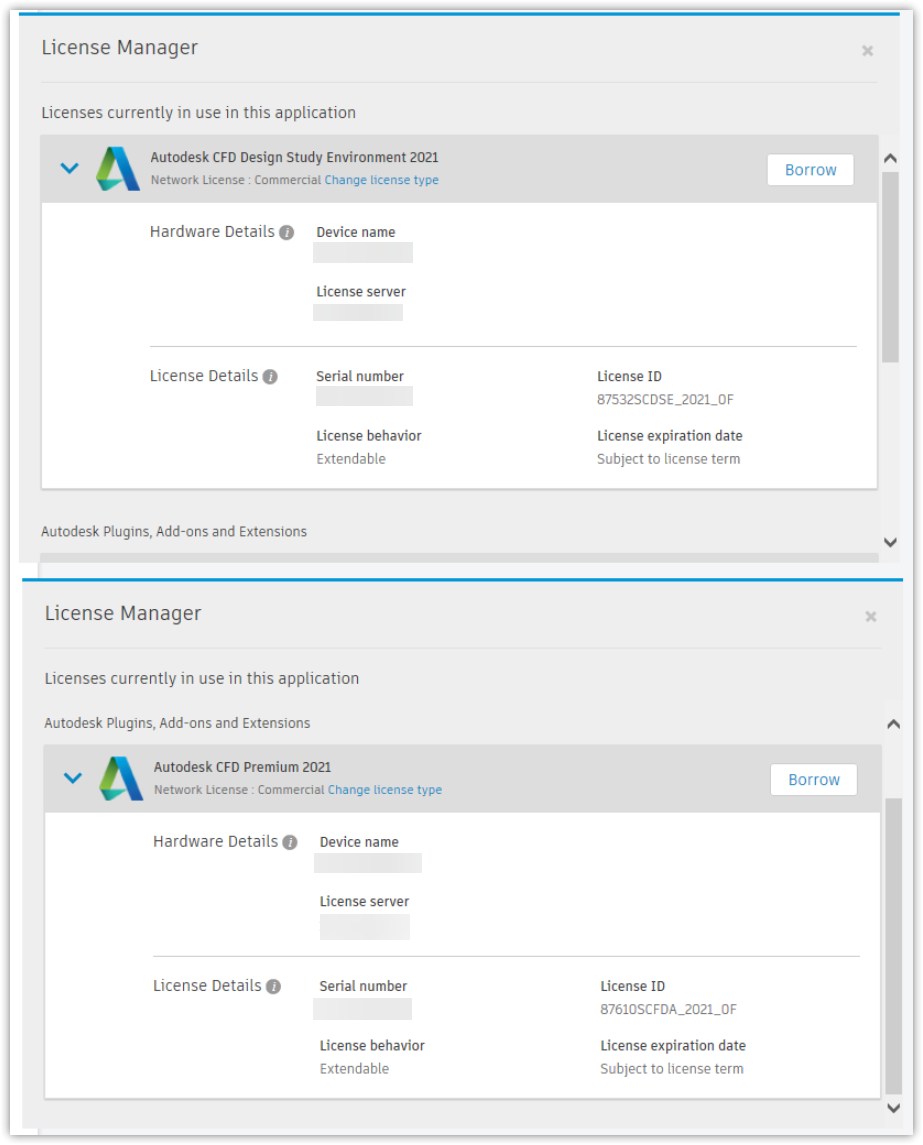
Task: Close the upper License Manager dialog
Action: coord(868,50)
